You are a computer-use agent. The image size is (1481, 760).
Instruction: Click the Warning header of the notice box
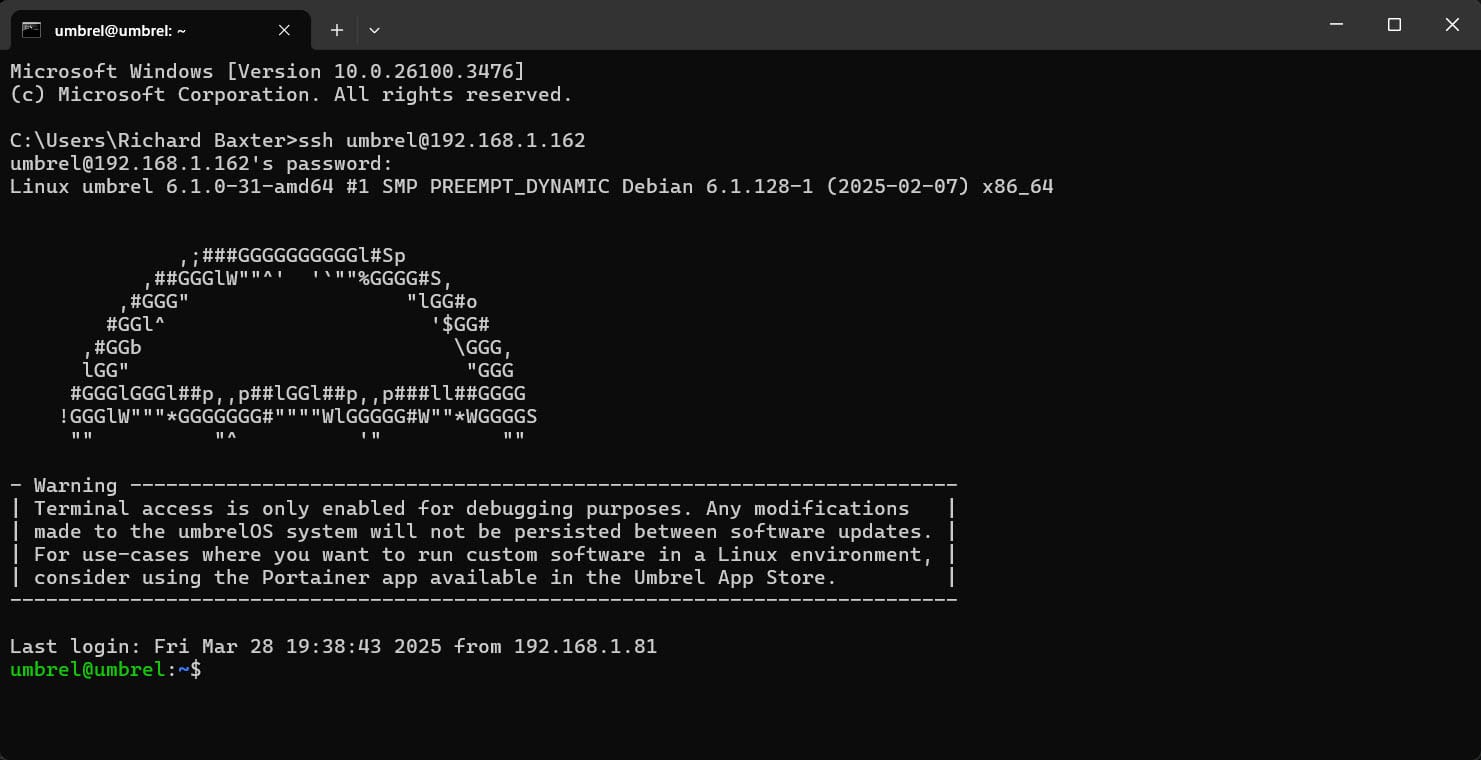tap(75, 485)
